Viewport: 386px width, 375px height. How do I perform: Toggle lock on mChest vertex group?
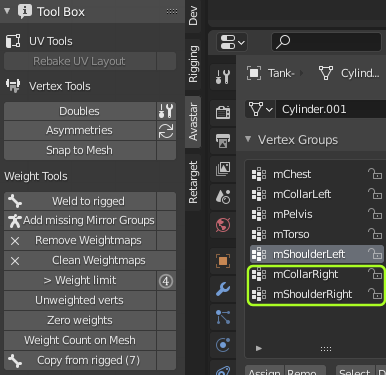point(375,174)
